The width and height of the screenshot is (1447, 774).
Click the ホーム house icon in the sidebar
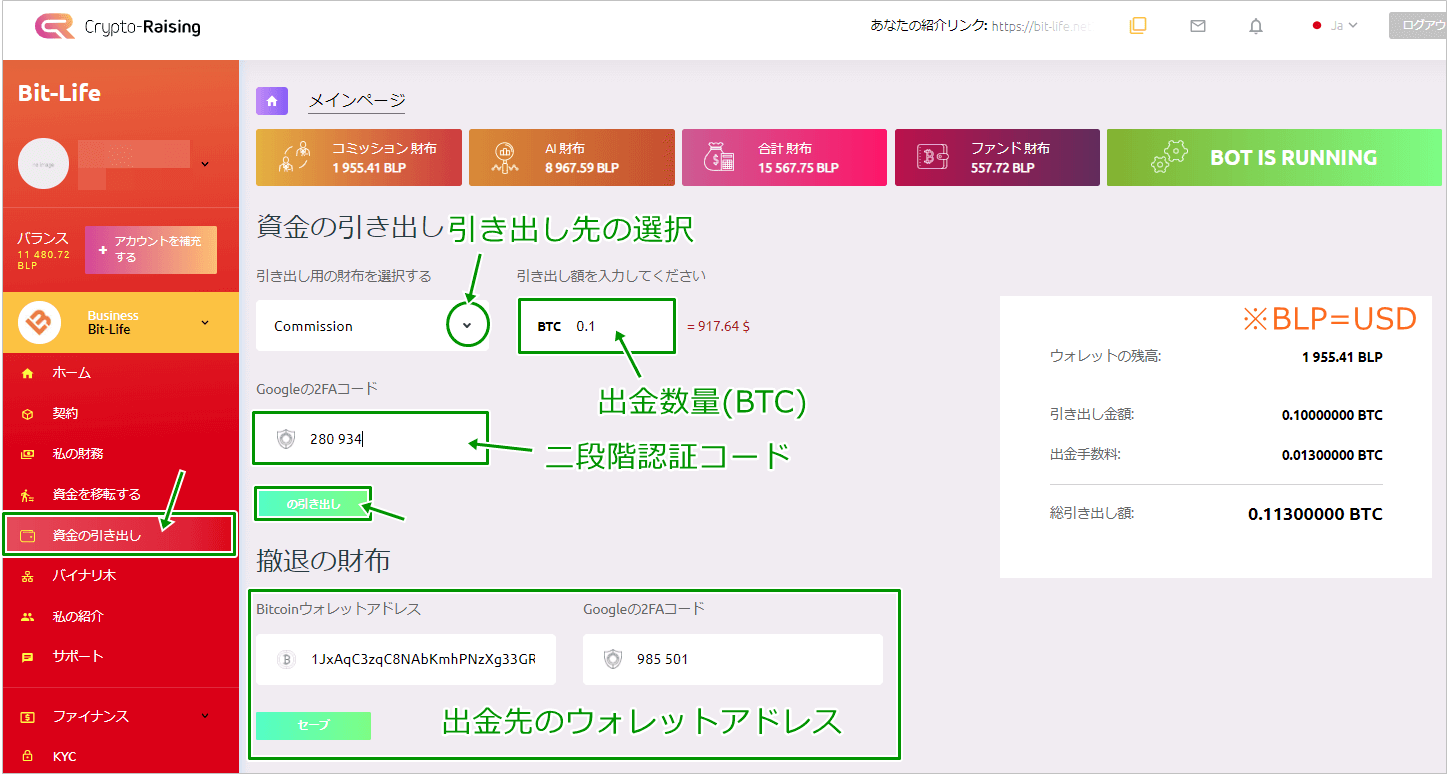(28, 373)
